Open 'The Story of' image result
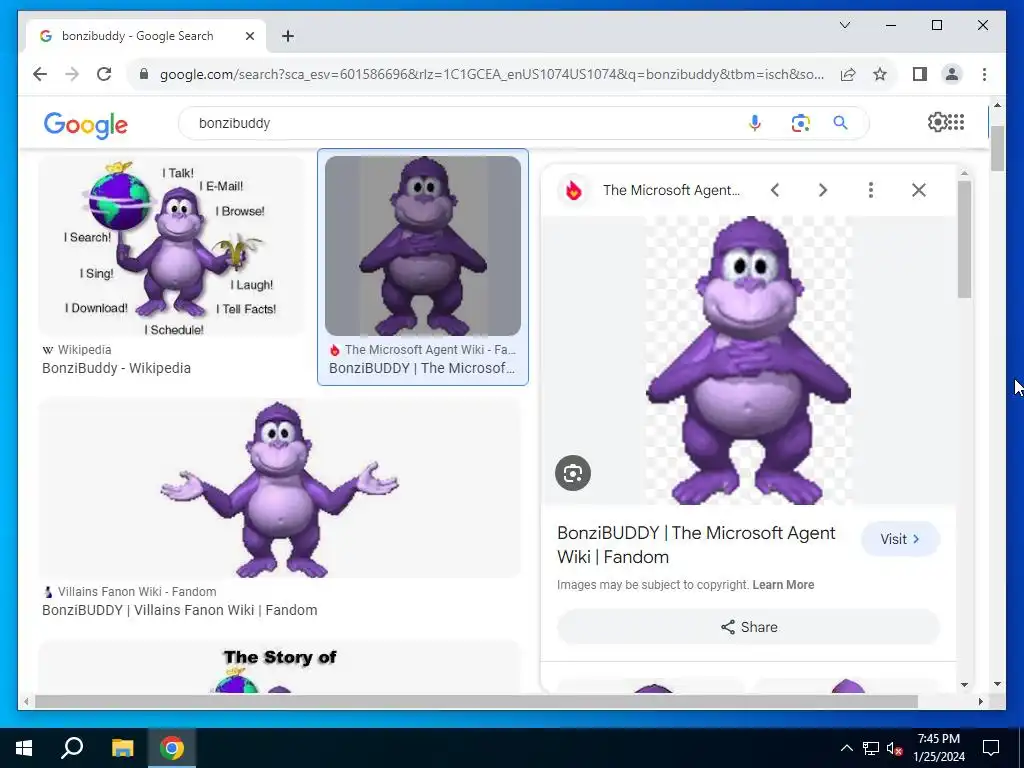This screenshot has width=1024, height=768. click(280, 667)
